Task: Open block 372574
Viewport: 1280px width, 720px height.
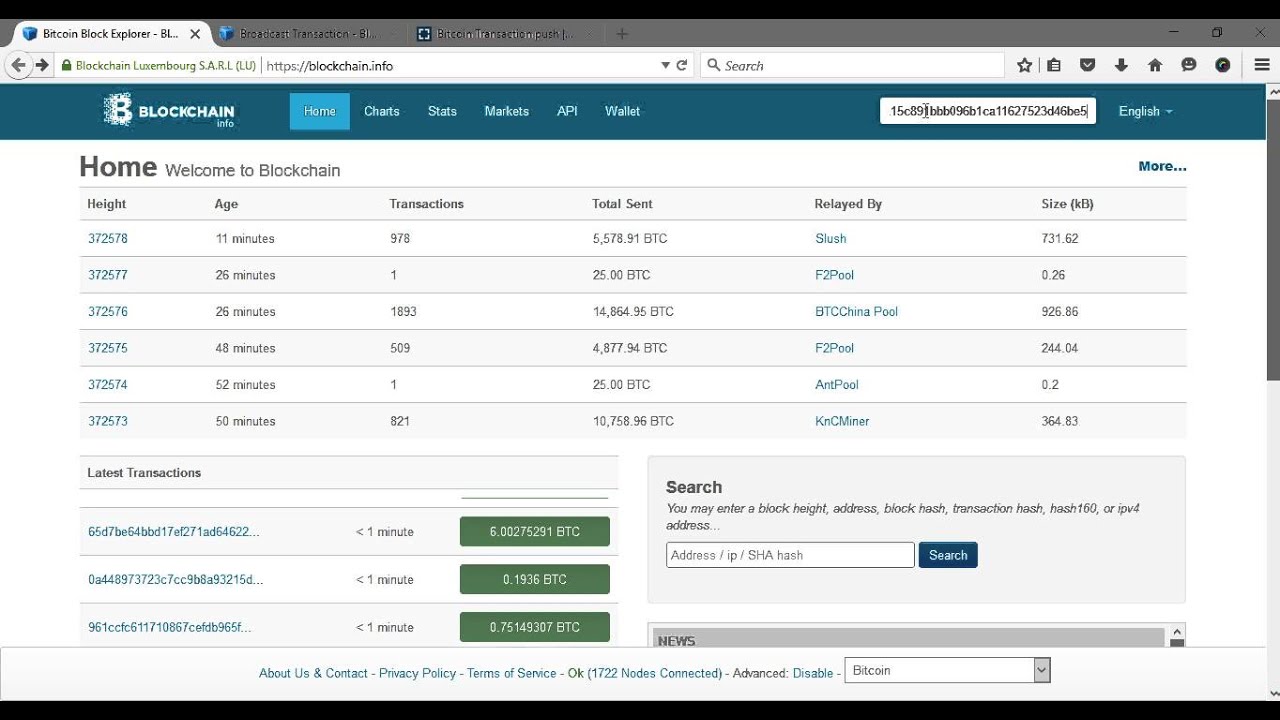Action: click(x=108, y=385)
